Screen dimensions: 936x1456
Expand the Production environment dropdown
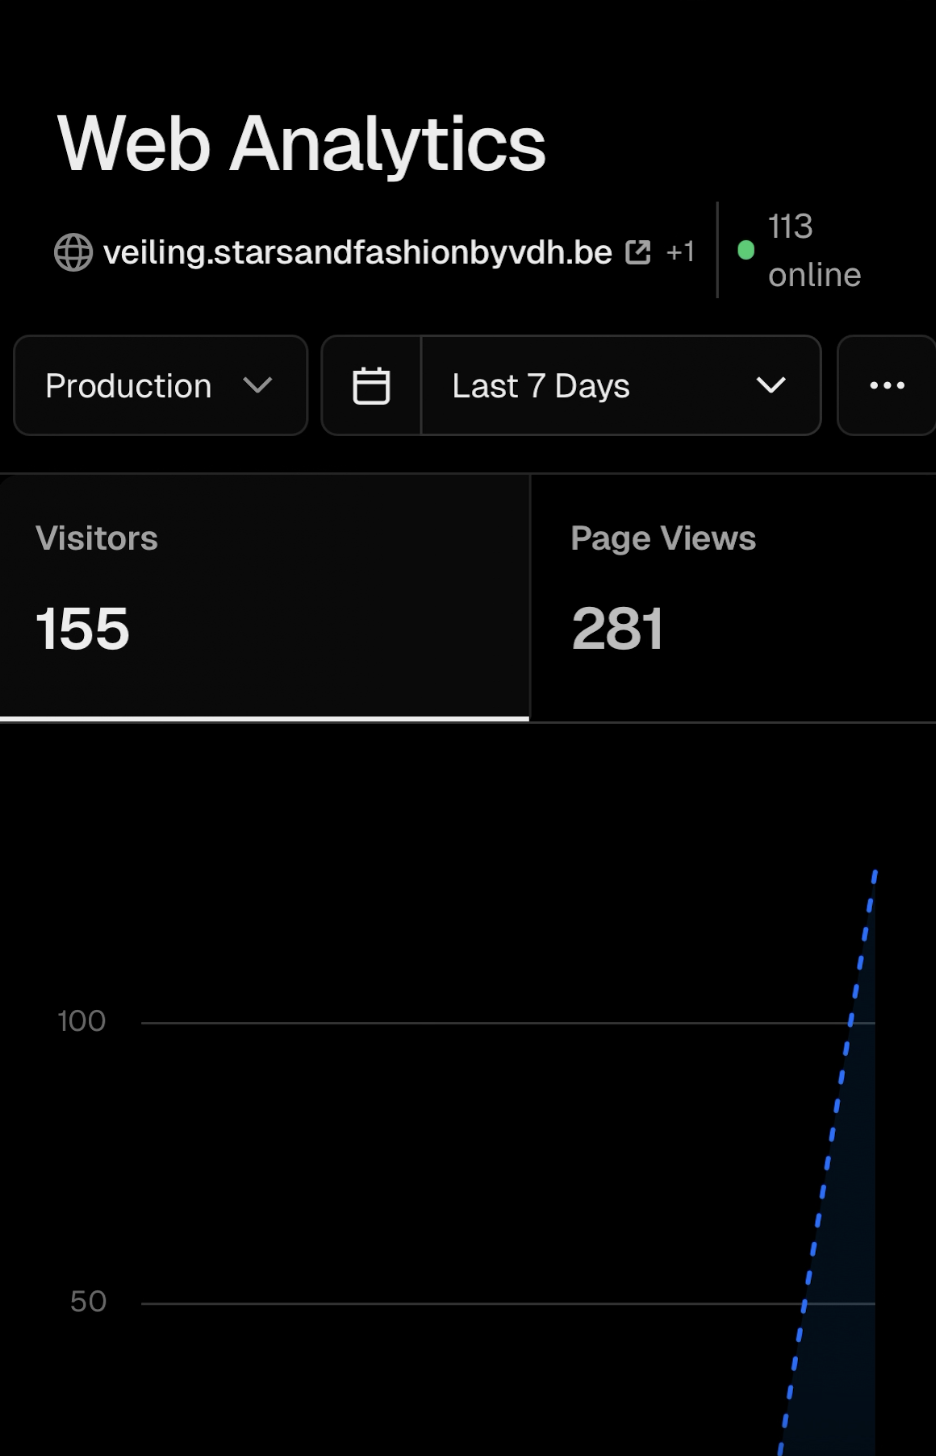(x=160, y=386)
